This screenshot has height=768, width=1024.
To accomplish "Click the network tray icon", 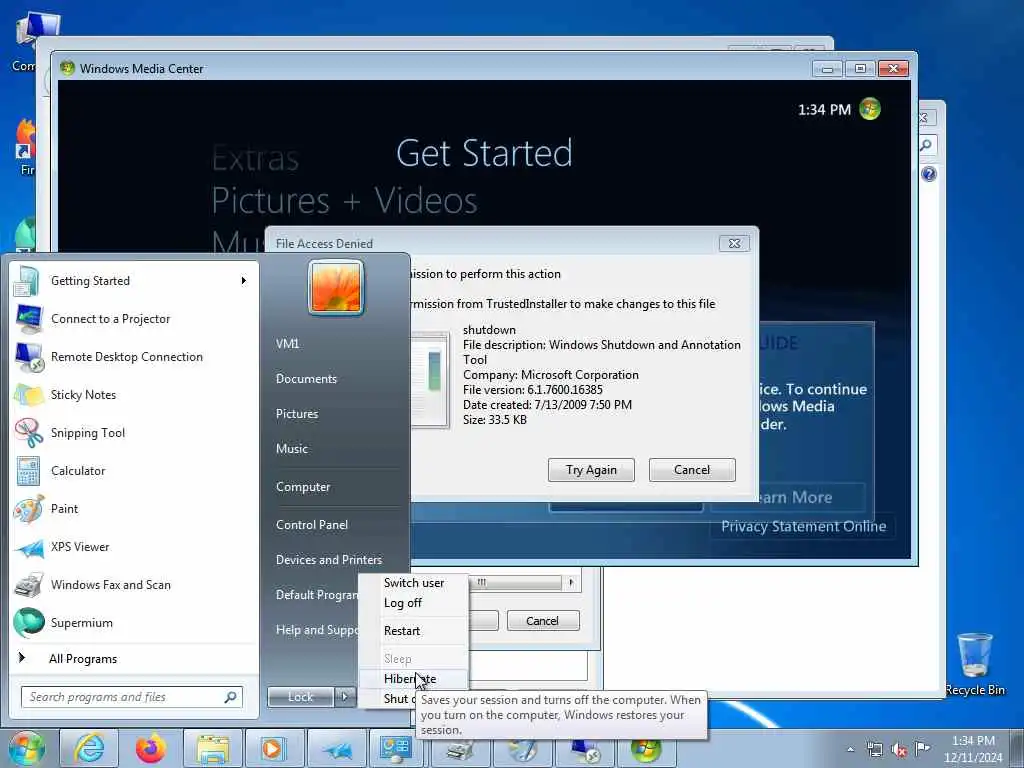I will click(x=874, y=750).
